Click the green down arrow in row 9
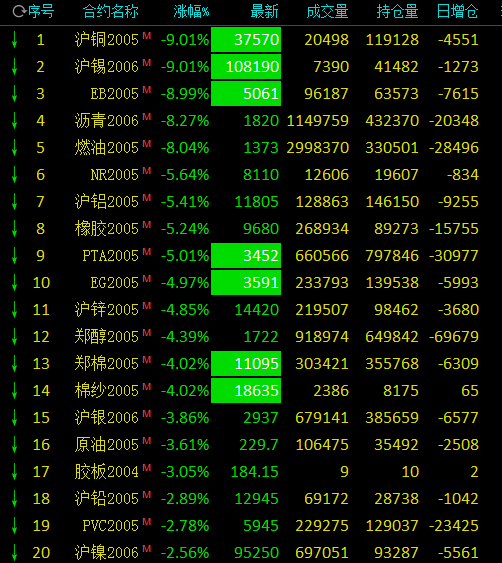The width and height of the screenshot is (502, 563). point(14,256)
